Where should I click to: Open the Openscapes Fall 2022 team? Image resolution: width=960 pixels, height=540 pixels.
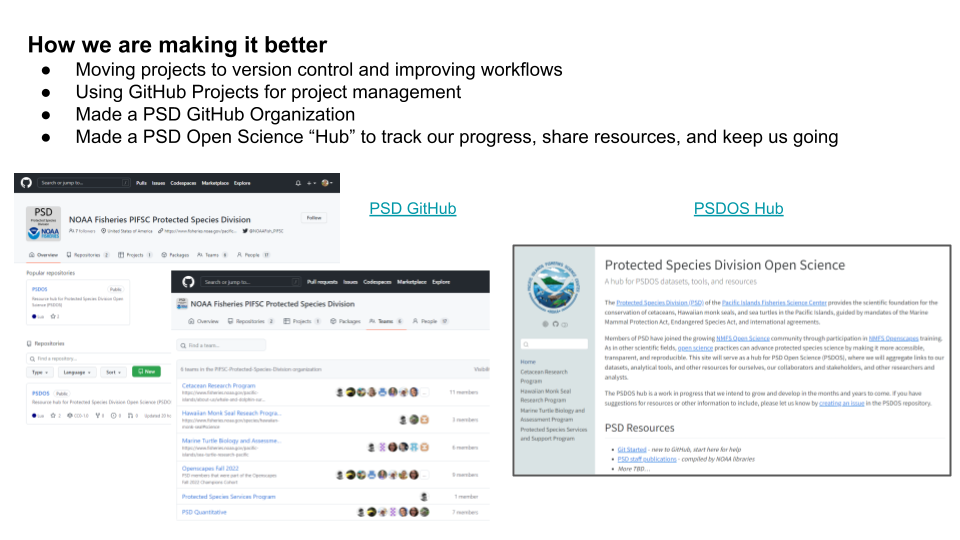210,468
